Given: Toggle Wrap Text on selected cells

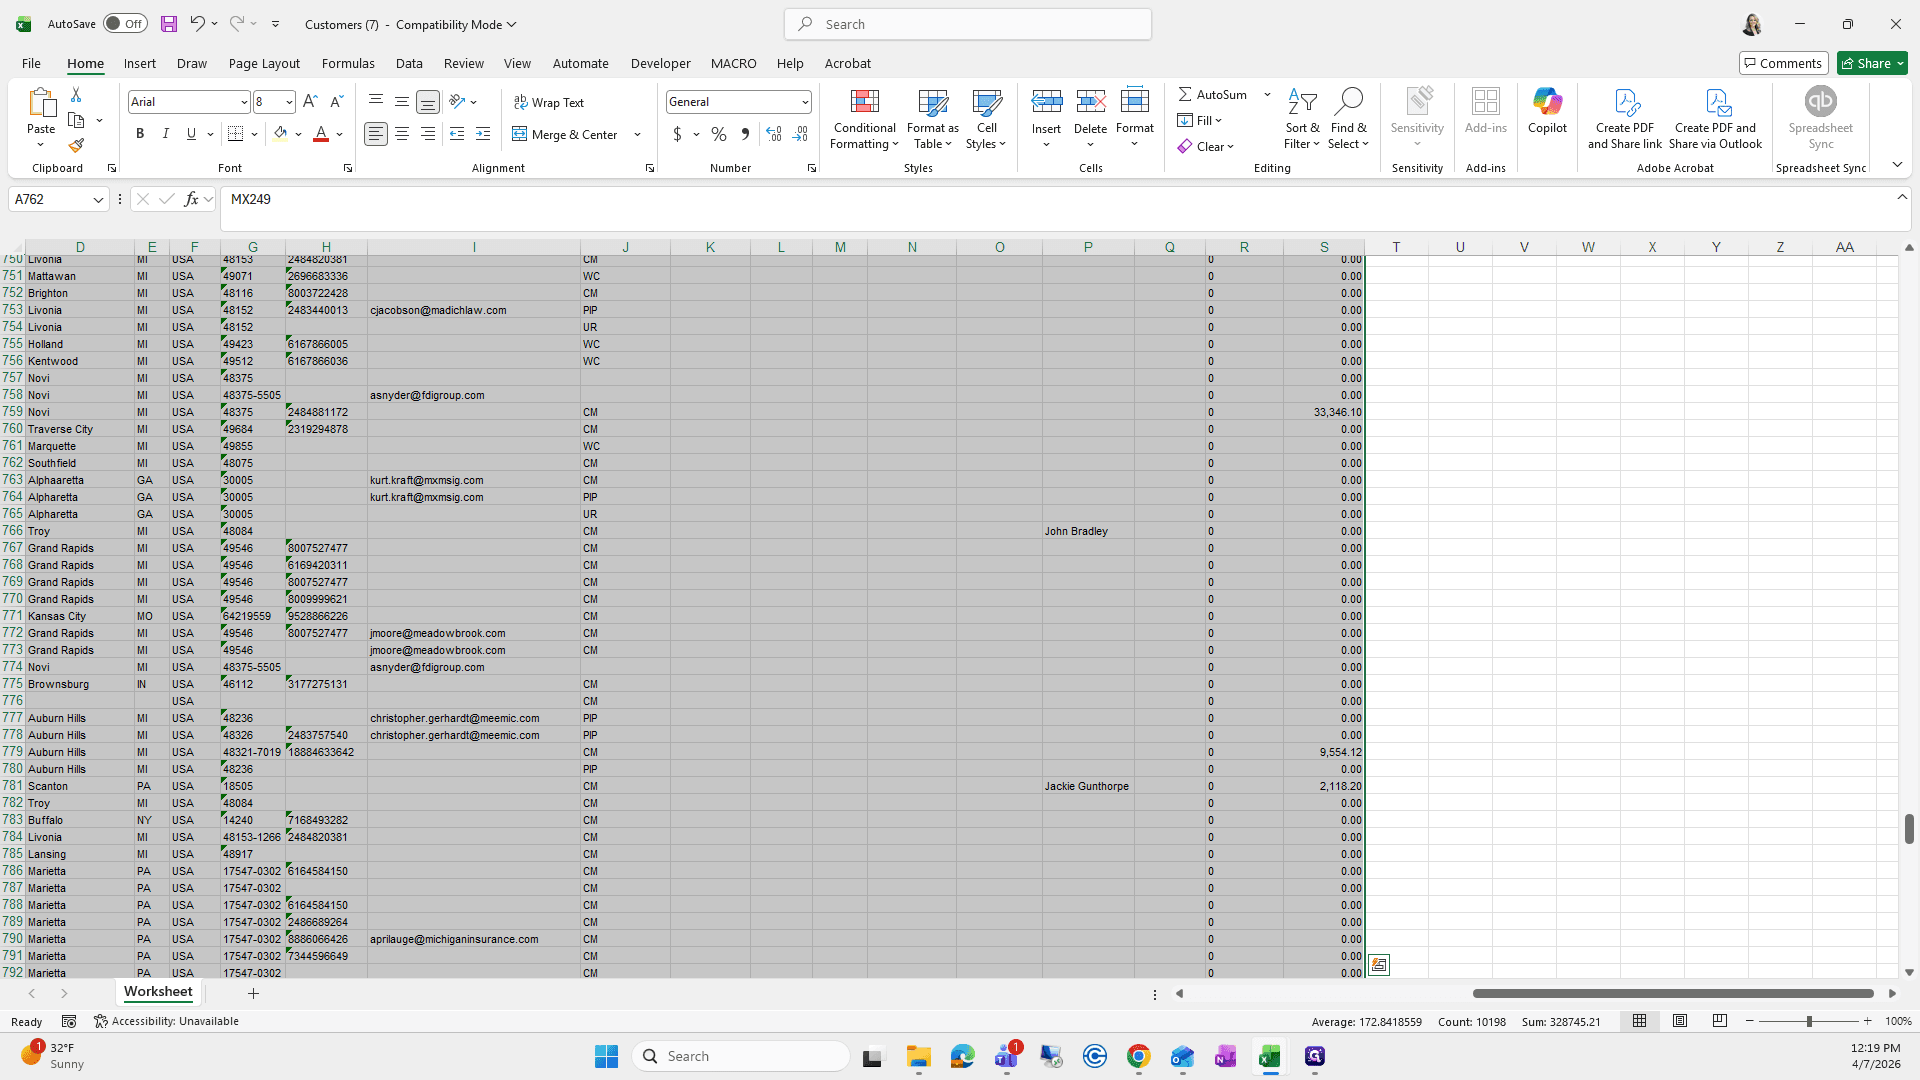Looking at the screenshot, I should tap(549, 102).
